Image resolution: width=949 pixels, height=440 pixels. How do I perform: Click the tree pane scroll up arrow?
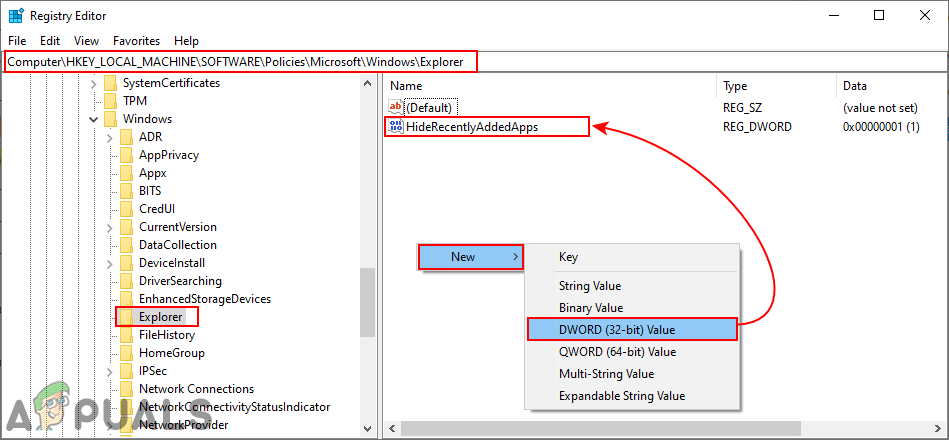click(x=367, y=82)
